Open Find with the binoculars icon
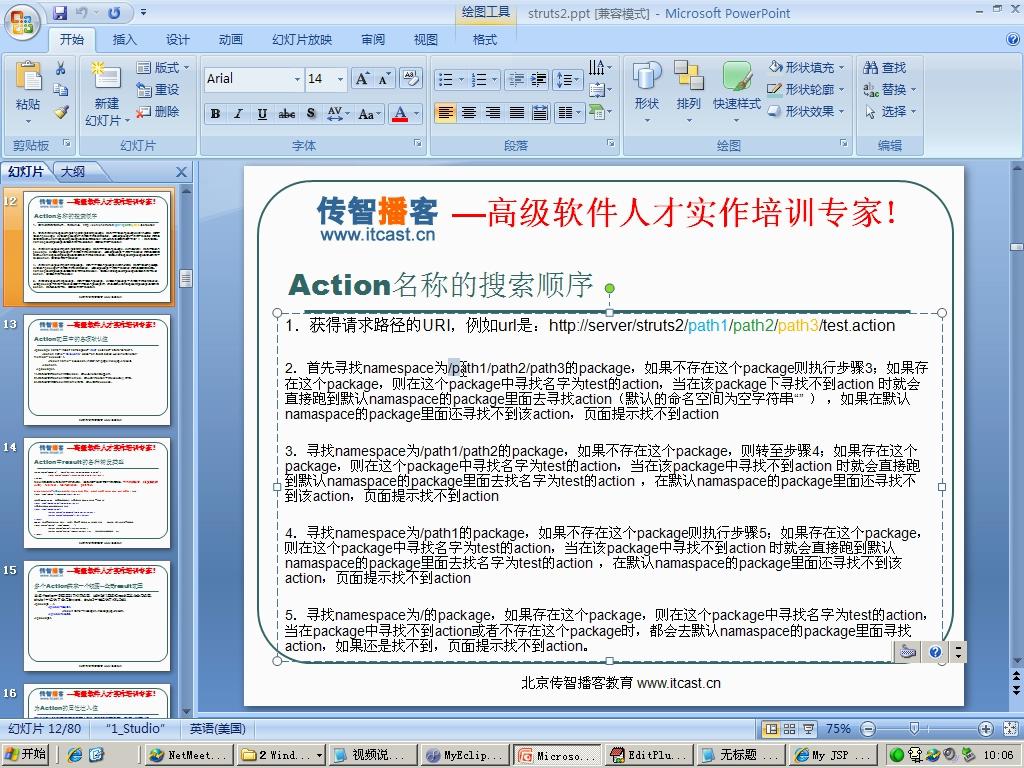 coord(871,67)
